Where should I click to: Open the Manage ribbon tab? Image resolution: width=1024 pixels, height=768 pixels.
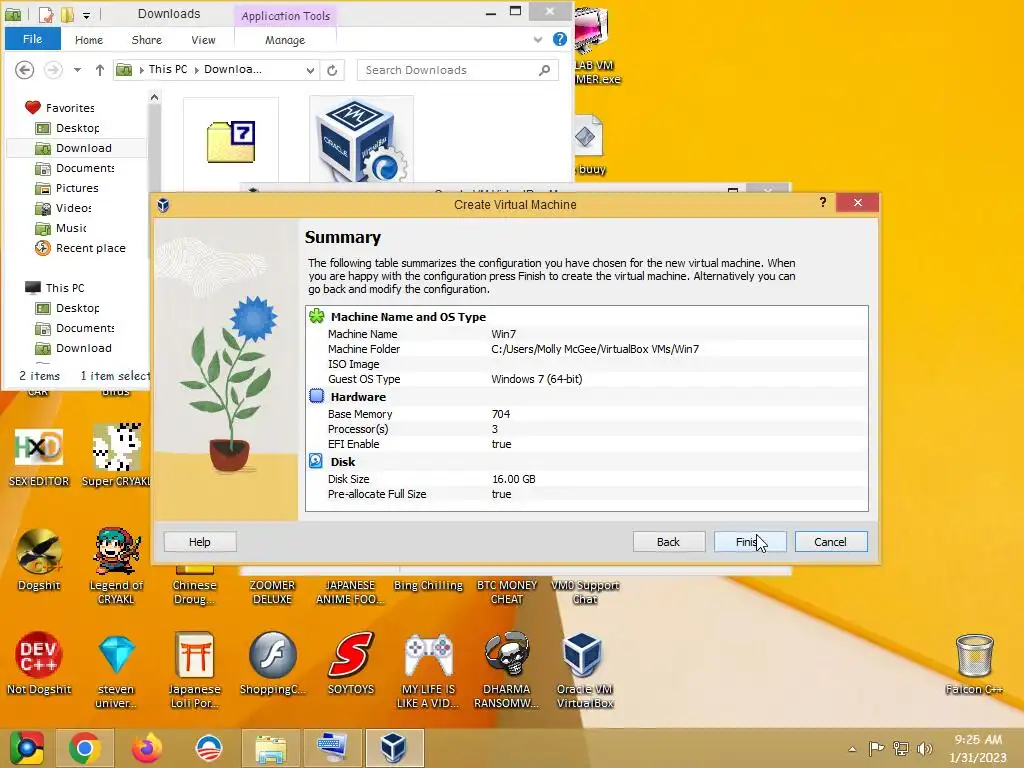tap(285, 40)
